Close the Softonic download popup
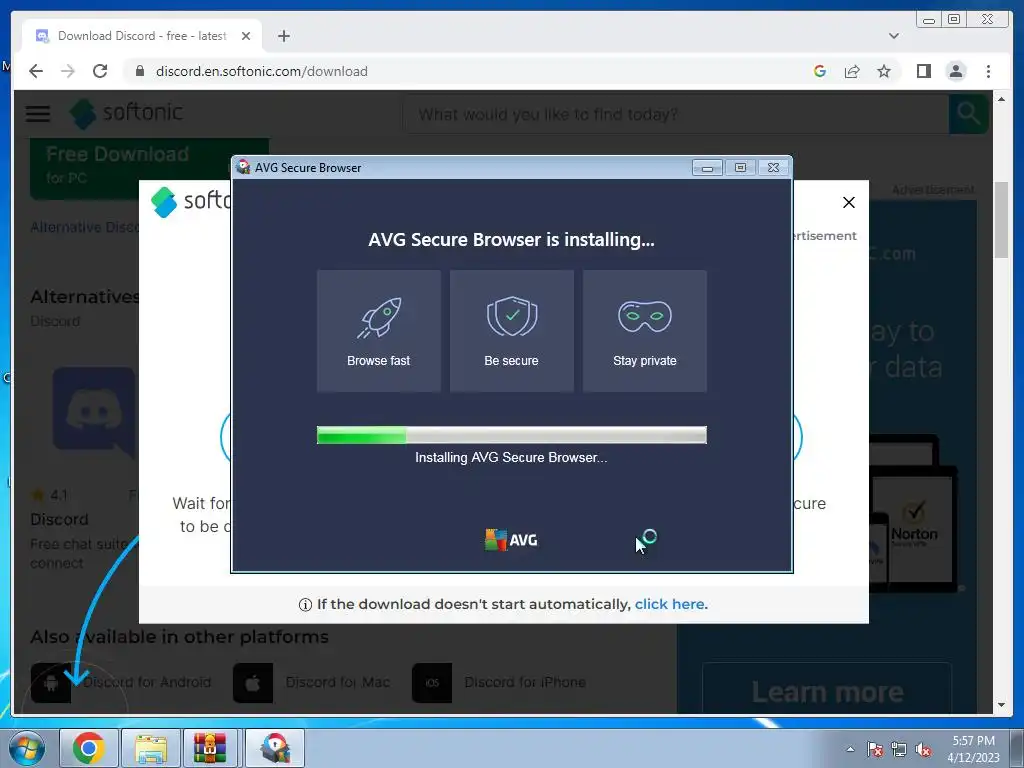The width and height of the screenshot is (1024, 768). point(848,202)
